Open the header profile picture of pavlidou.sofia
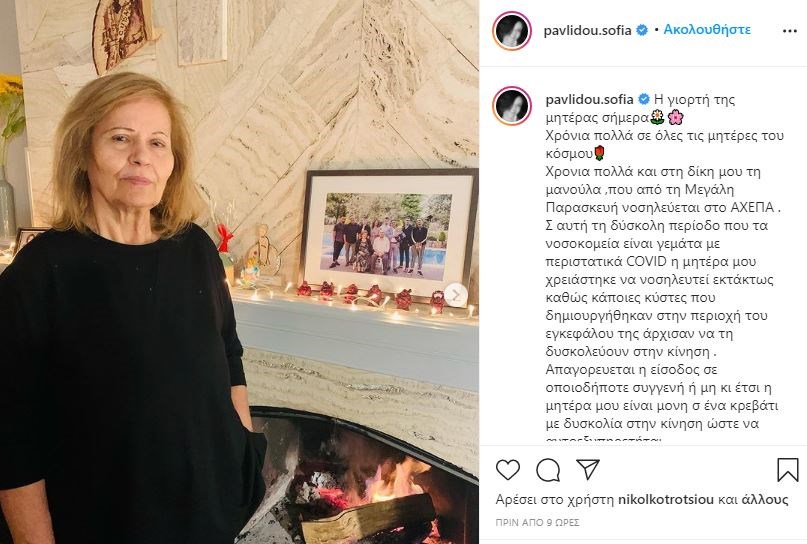Image resolution: width=807 pixels, height=544 pixels. [512, 30]
